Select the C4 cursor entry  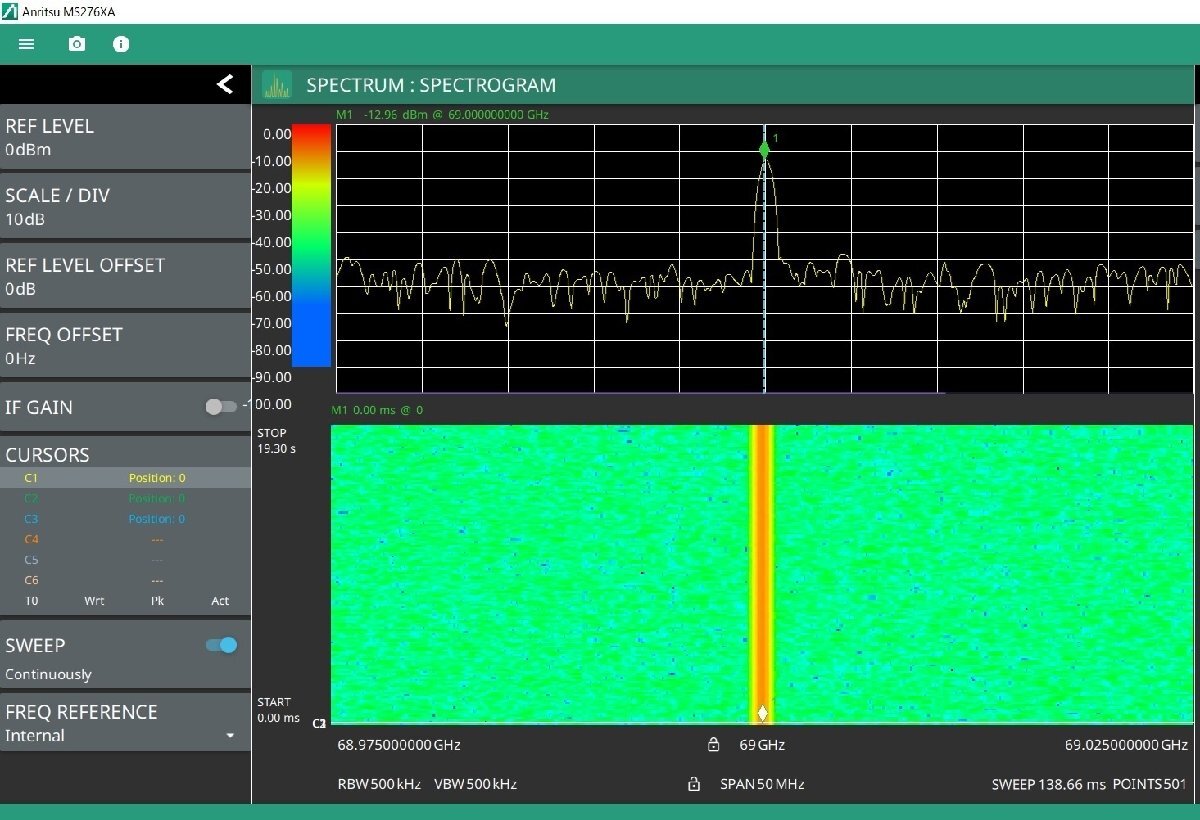point(125,540)
